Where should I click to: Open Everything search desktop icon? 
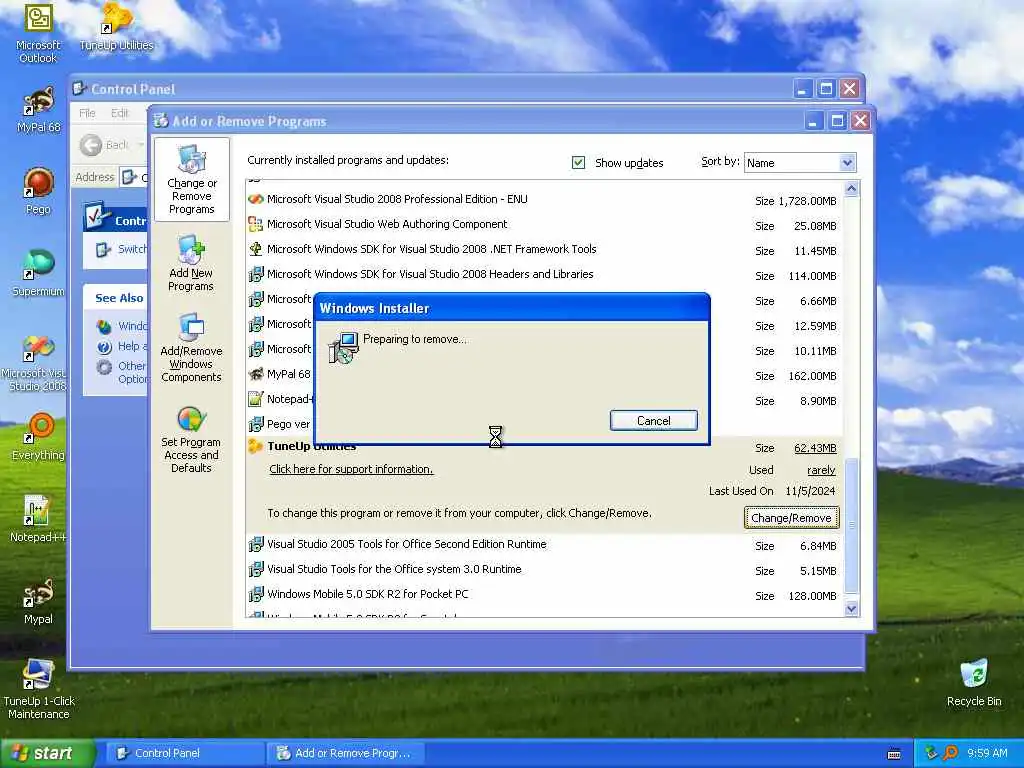[38, 436]
